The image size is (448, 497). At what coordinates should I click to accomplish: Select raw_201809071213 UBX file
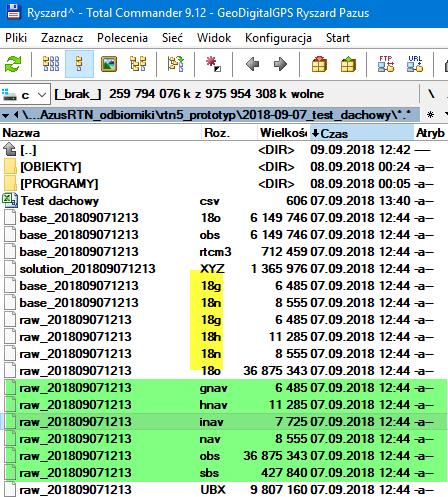coord(224,490)
